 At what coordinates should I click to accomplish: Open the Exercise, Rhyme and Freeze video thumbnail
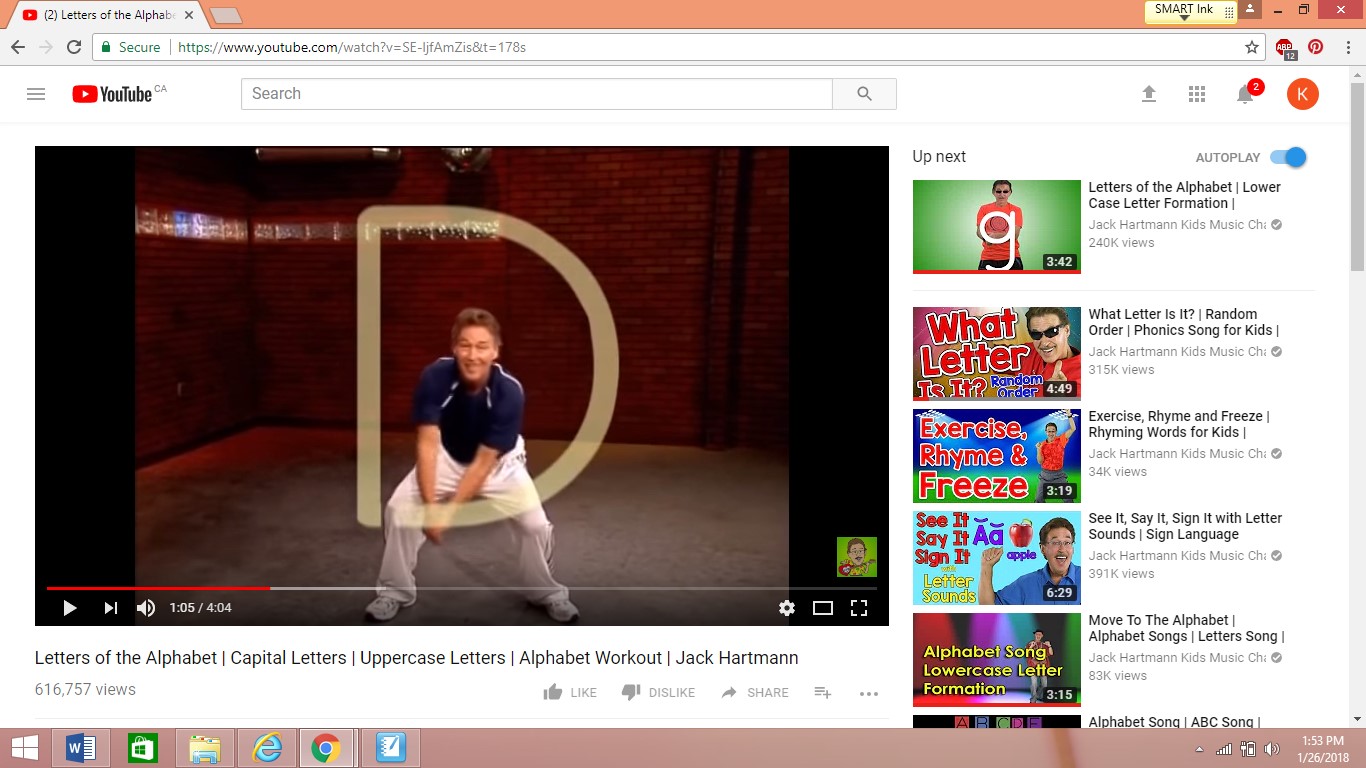pos(997,456)
